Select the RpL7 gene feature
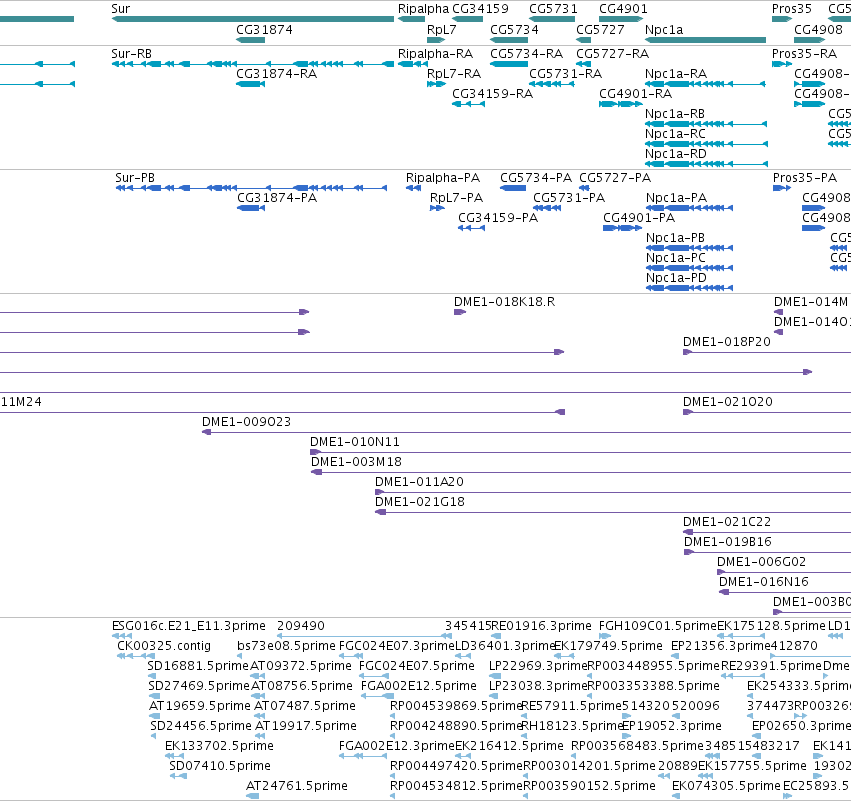The image size is (851, 801). [x=436, y=40]
